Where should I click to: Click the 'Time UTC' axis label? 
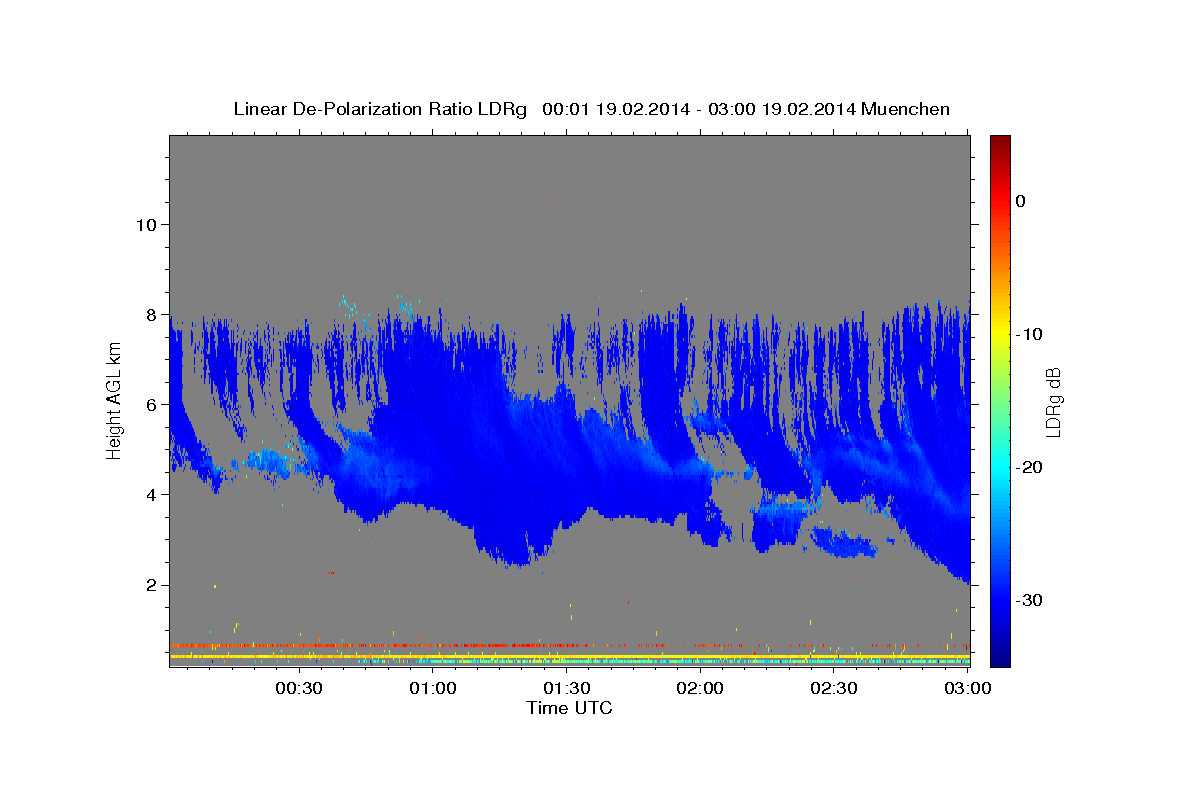coord(569,708)
